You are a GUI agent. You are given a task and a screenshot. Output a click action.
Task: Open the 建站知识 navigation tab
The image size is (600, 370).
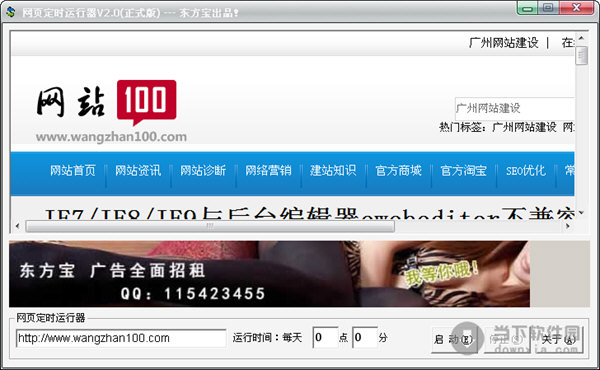click(333, 171)
